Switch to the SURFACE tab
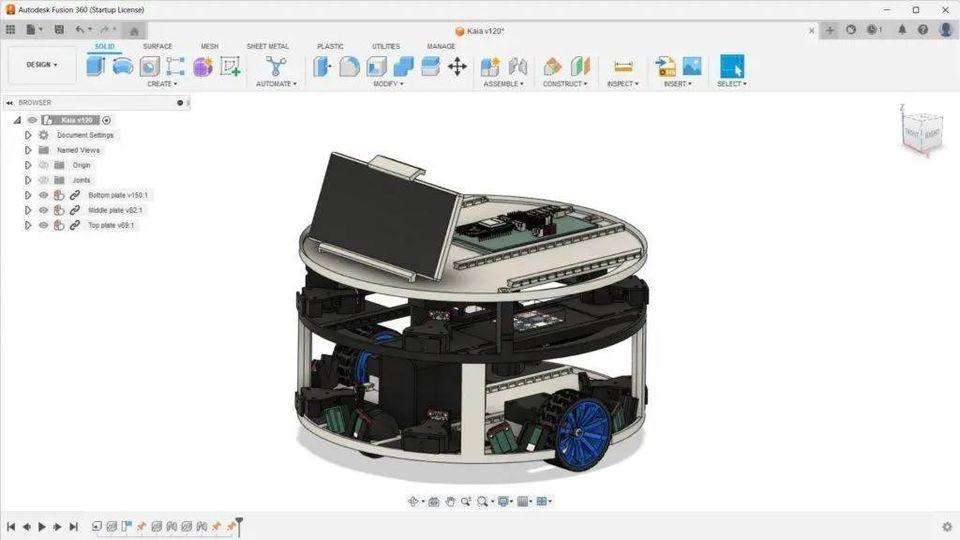The width and height of the screenshot is (960, 540). point(157,47)
